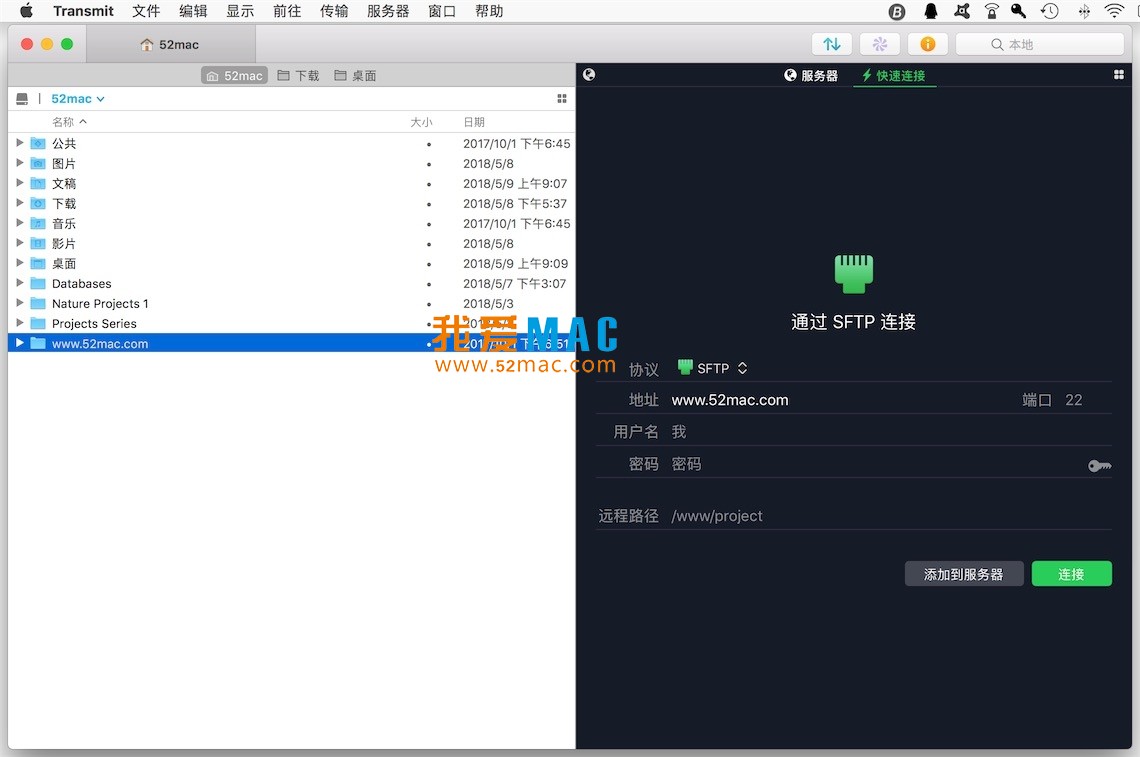This screenshot has width=1140, height=757.
Task: Open the 服务器 menu in menu bar
Action: click(x=388, y=11)
